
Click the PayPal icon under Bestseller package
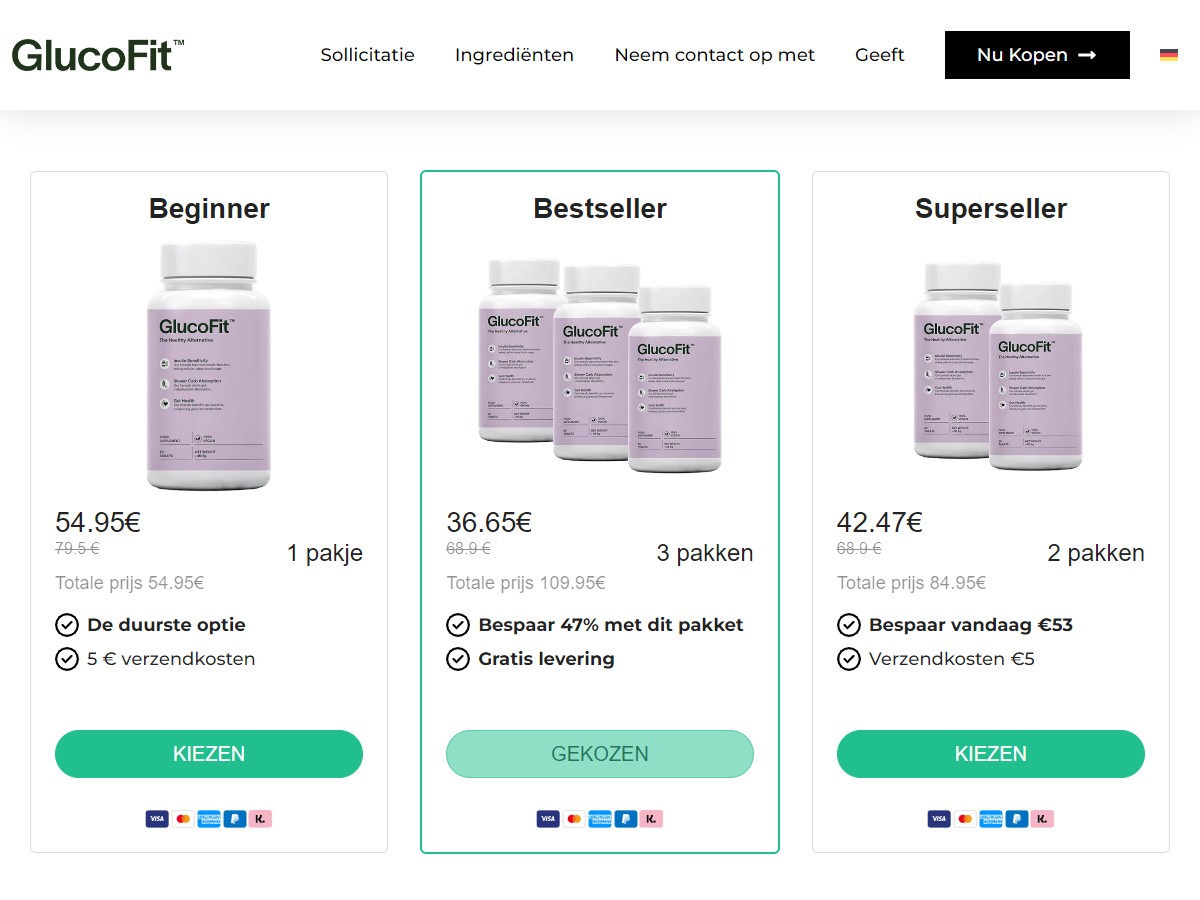[626, 819]
